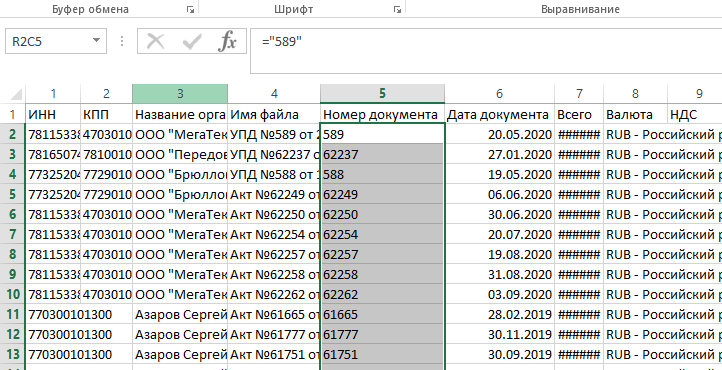Click the Имя файла header cell

[274, 114]
